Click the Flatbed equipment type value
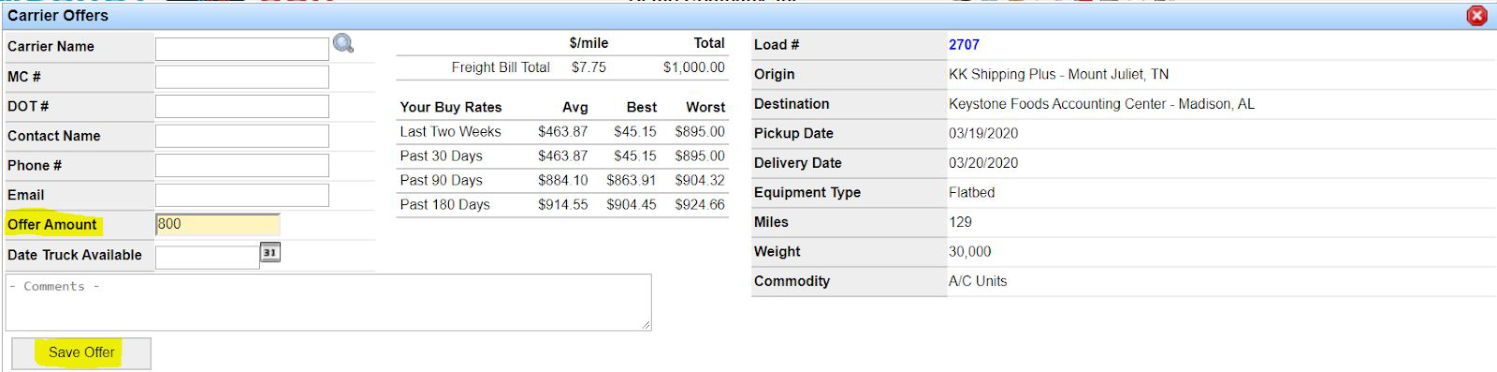Screen dimensions: 1497x372 [971, 193]
